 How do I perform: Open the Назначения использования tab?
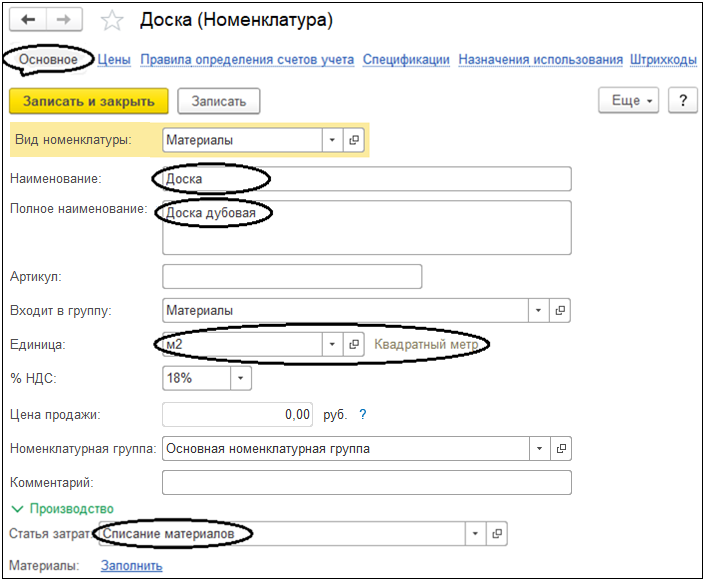(x=540, y=60)
